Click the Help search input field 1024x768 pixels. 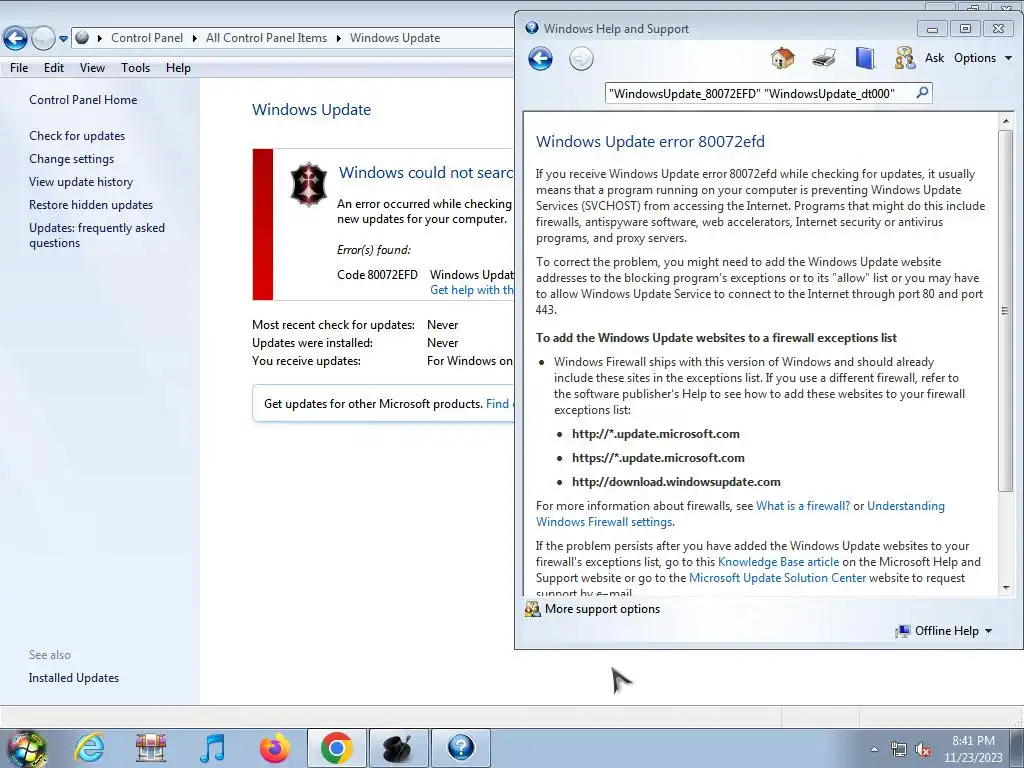(760, 93)
